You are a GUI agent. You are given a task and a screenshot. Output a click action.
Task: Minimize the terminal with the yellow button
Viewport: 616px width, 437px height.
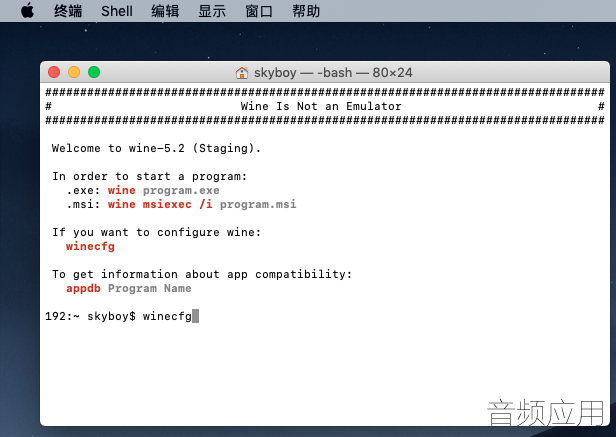(74, 72)
